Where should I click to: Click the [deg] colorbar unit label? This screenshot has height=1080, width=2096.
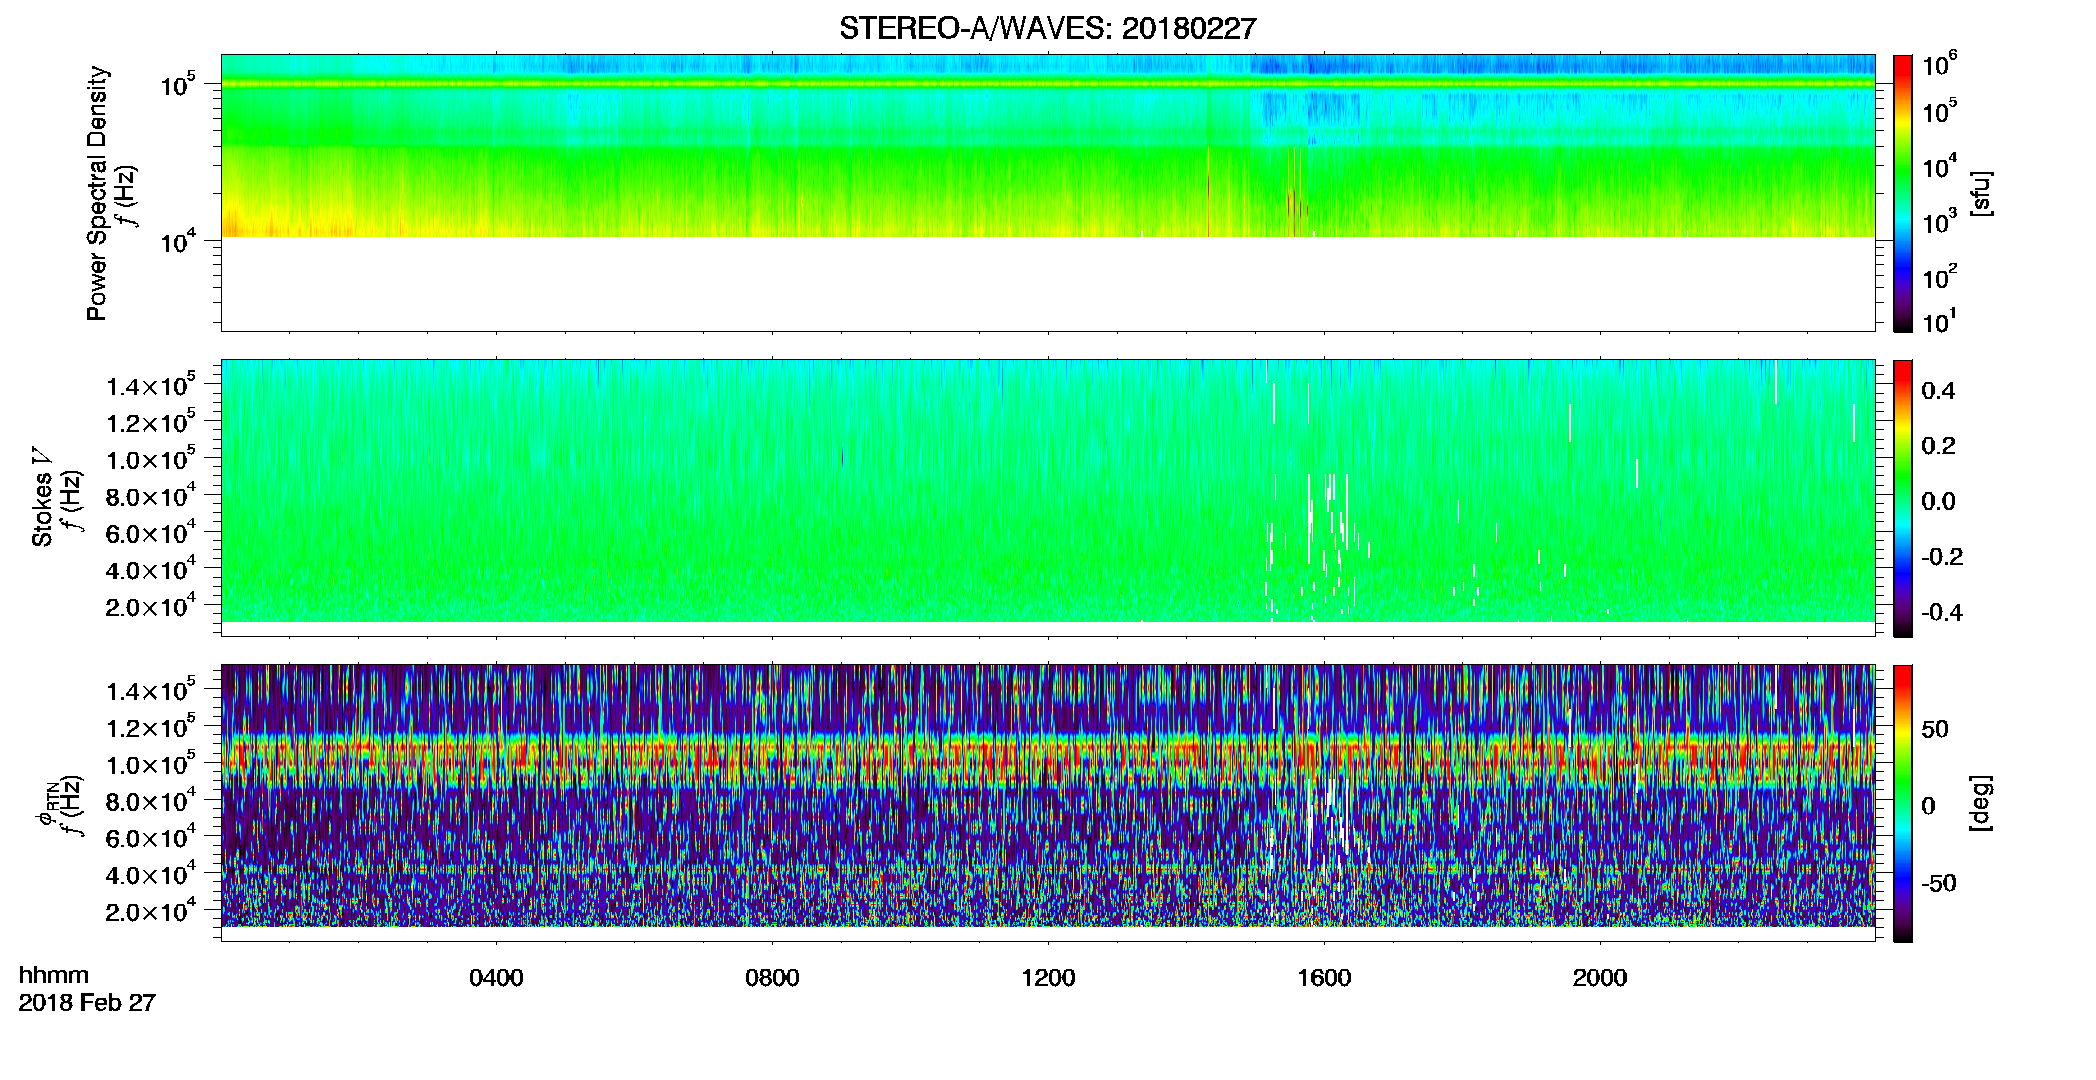[x=1981, y=803]
